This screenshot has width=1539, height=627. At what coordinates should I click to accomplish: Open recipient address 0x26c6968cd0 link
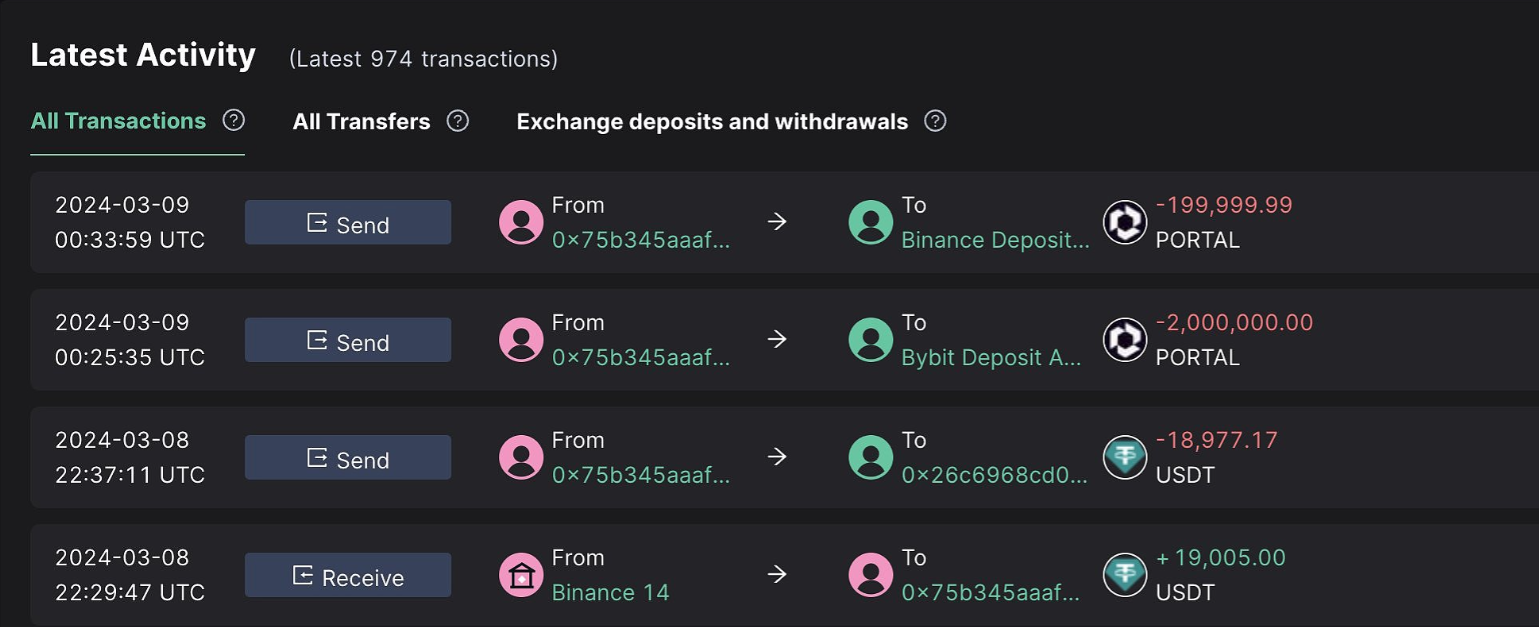point(994,475)
